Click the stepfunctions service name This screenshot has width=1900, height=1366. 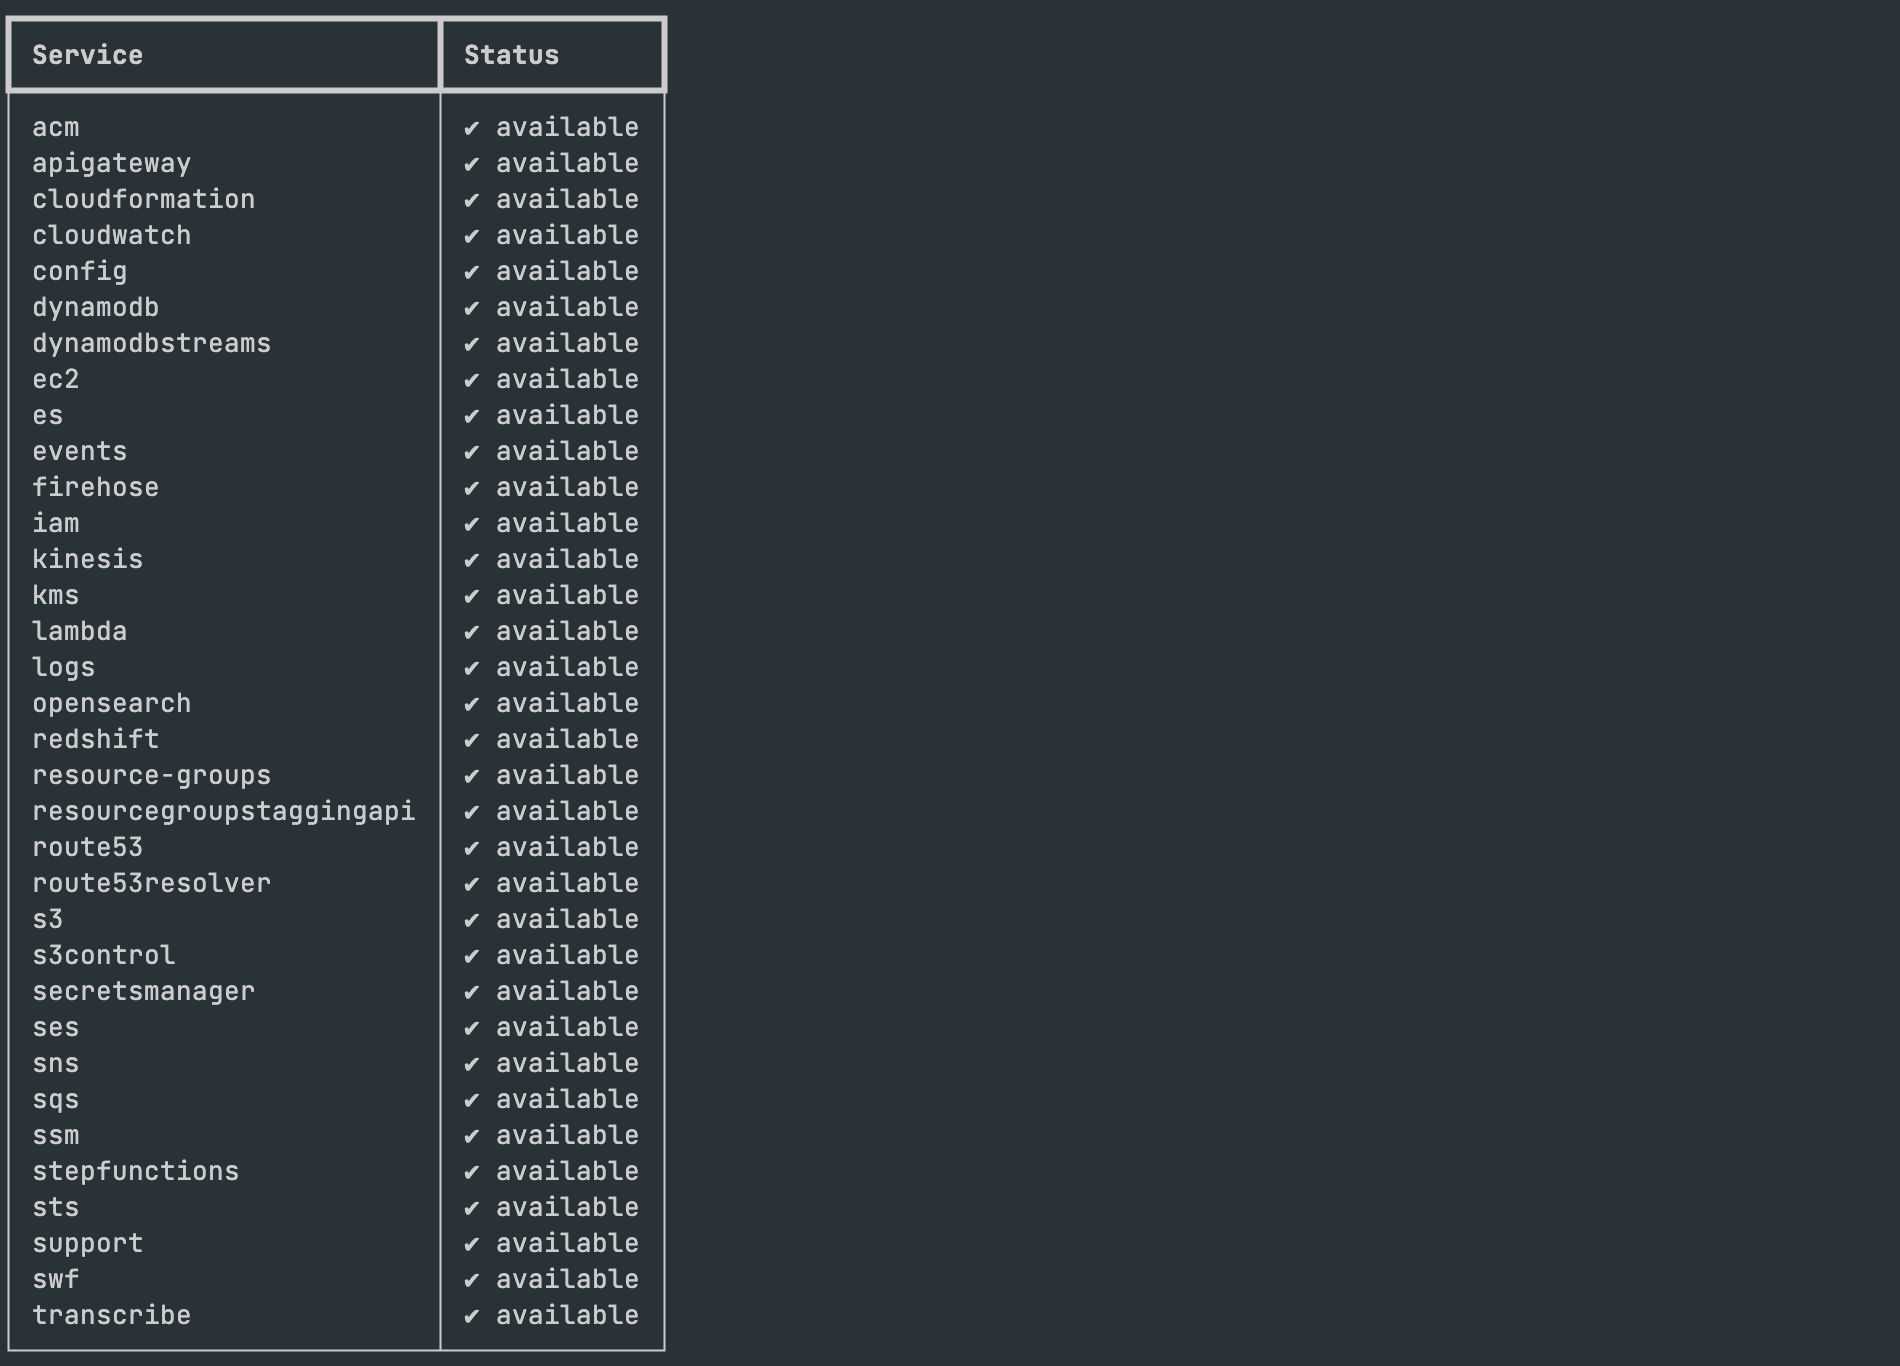[x=135, y=1172]
